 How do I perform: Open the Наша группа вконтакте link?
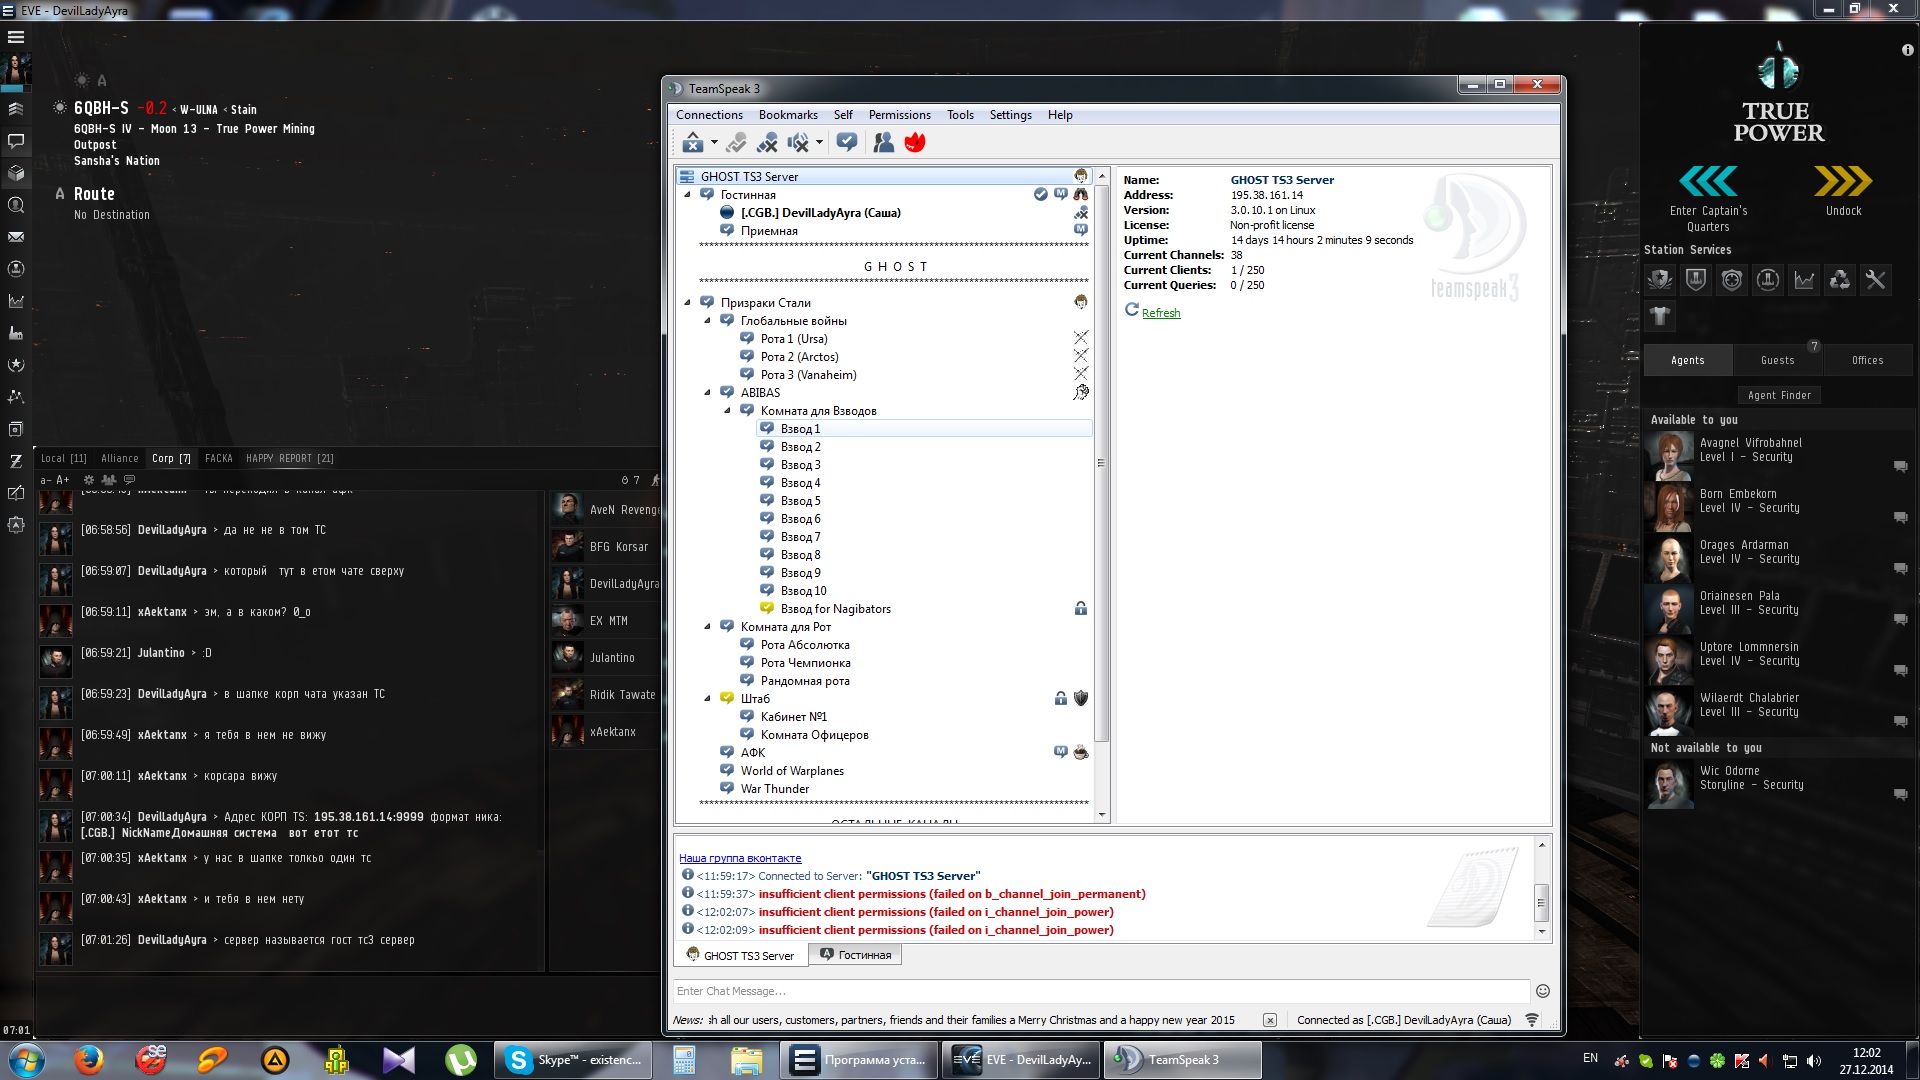tap(740, 858)
